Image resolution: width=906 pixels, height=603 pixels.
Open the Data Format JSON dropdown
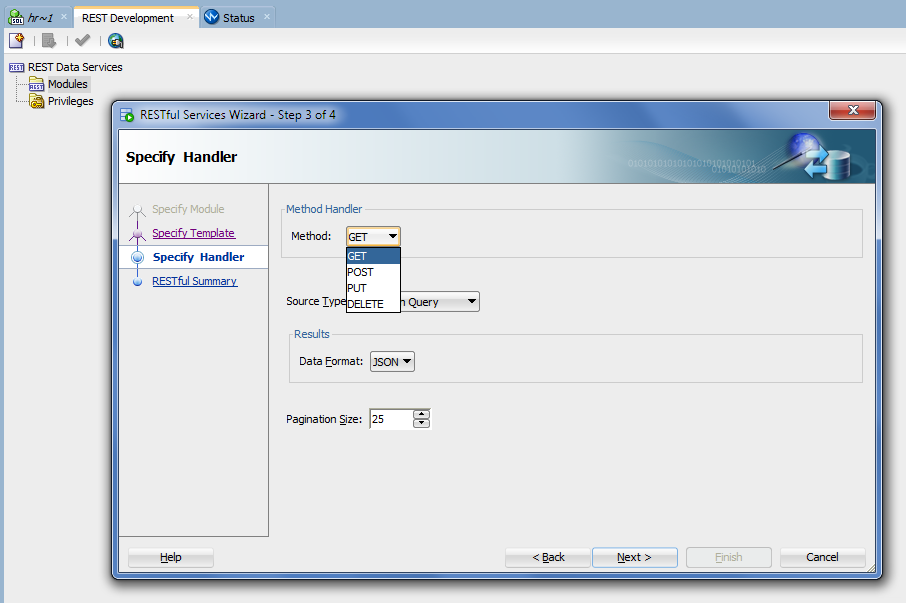[392, 362]
